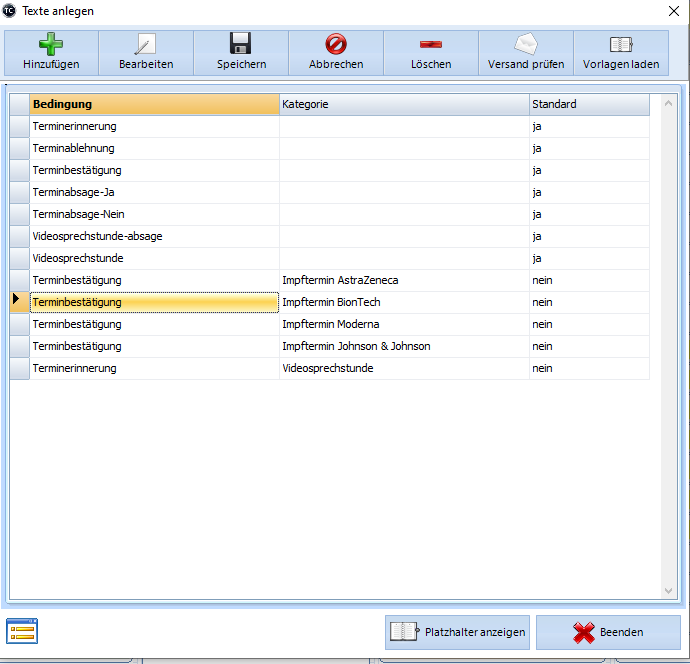This screenshot has width=690, height=664.
Task: Click the Standard column header
Action: pyautogui.click(x=589, y=104)
